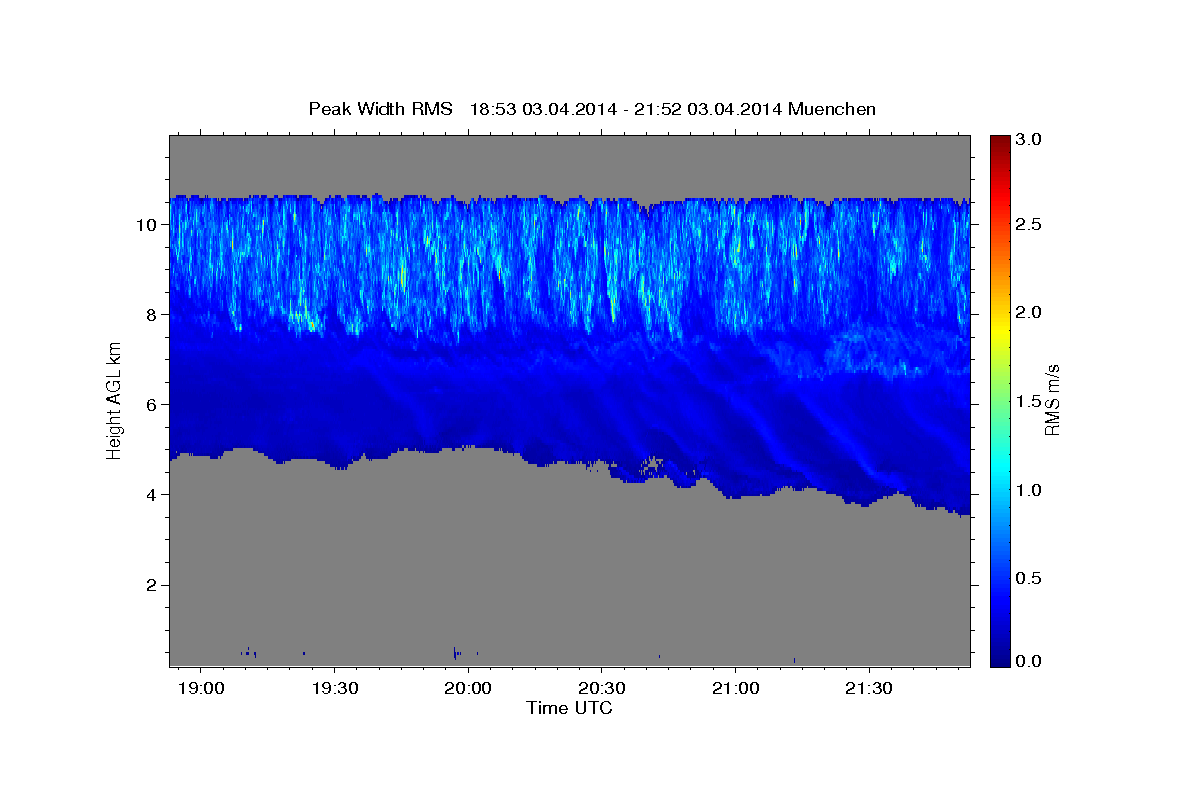Click the colorbar value 1.0

1028,490
